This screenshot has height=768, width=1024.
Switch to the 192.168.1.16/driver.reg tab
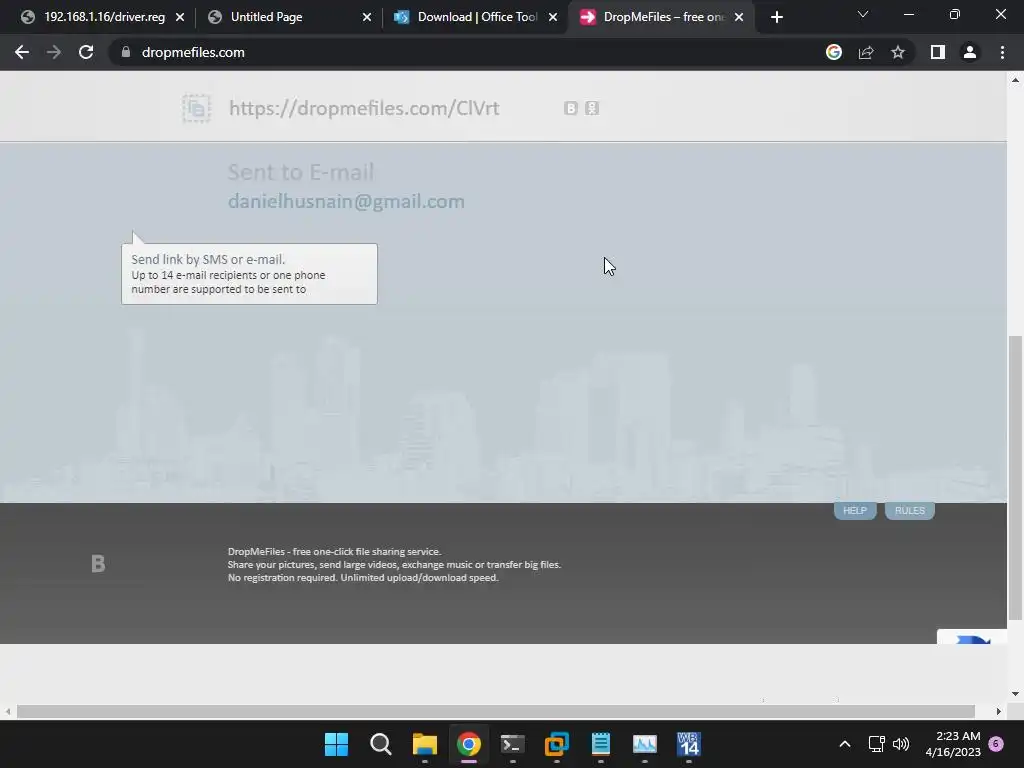coord(104,17)
